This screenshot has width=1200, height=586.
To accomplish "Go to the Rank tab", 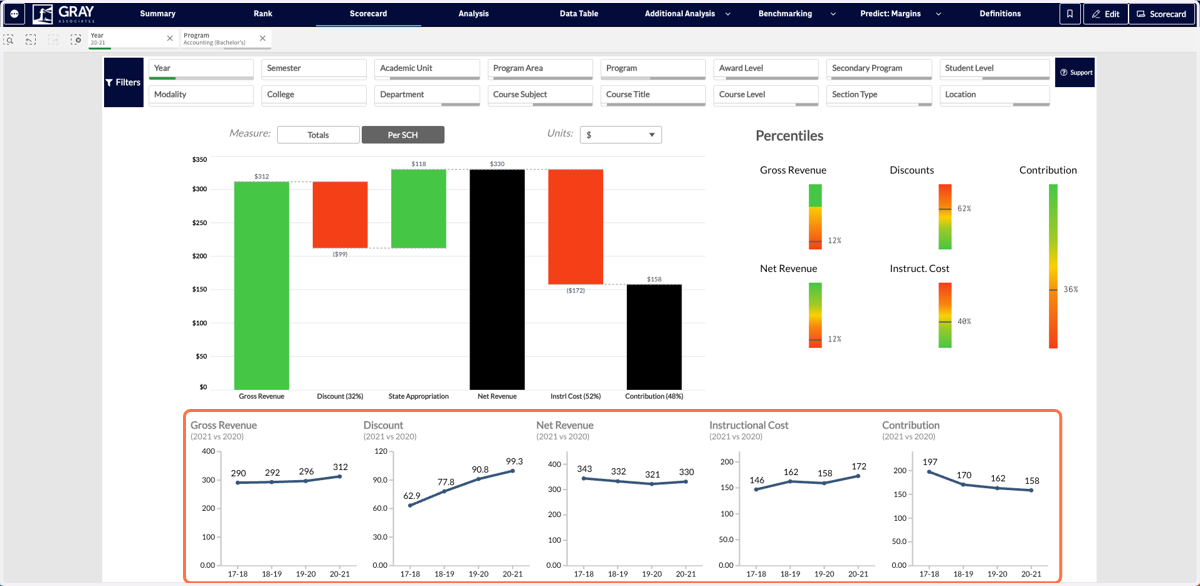I will (x=263, y=14).
